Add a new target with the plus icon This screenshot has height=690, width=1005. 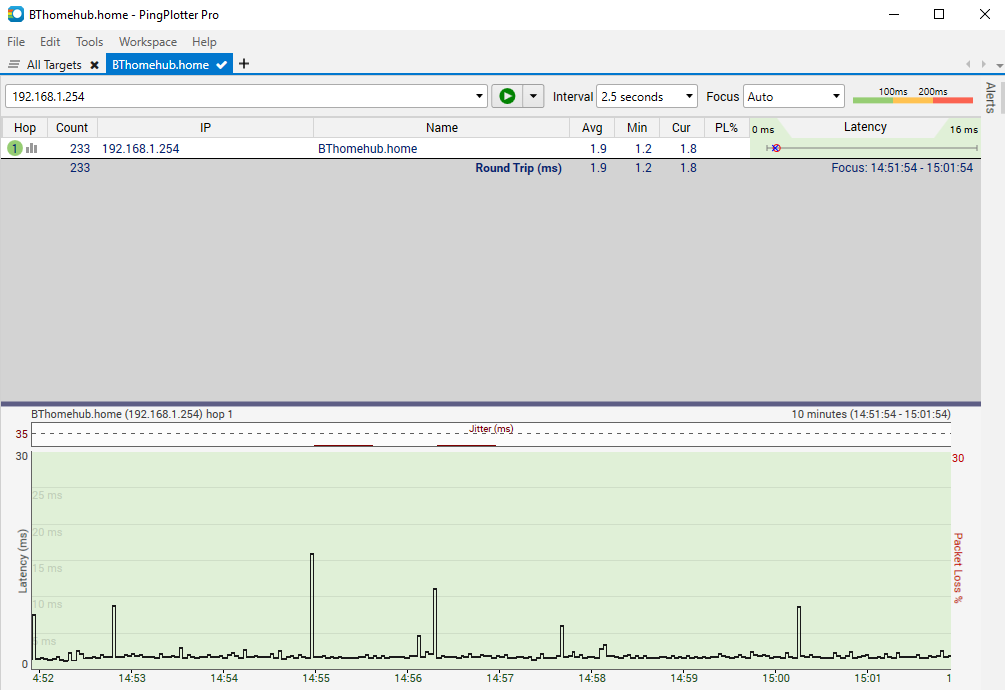pos(243,64)
